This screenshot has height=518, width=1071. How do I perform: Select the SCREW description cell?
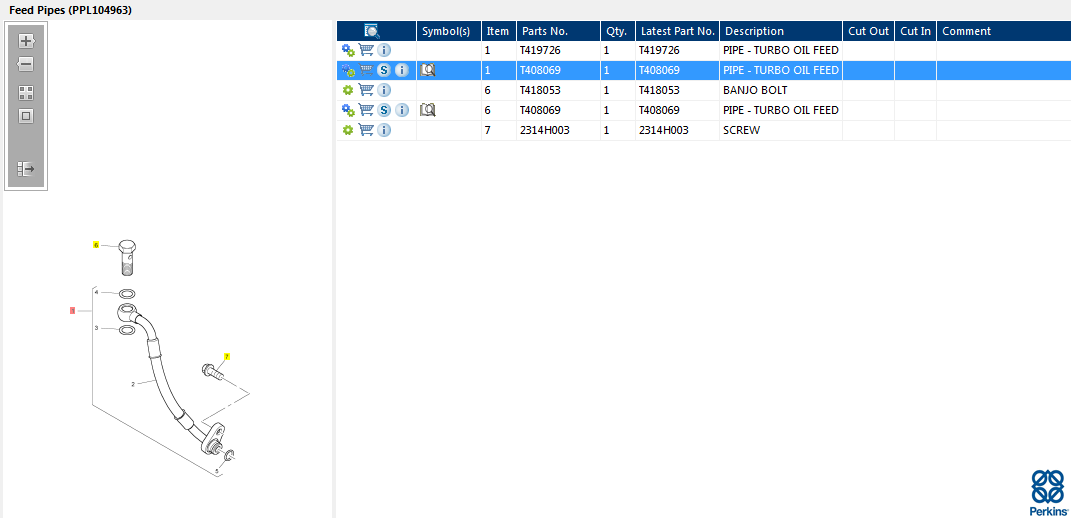coord(781,130)
